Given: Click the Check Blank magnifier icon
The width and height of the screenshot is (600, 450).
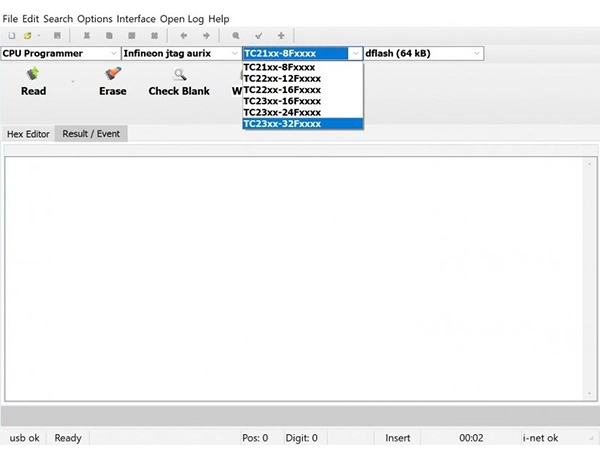Looking at the screenshot, I should pos(179,74).
